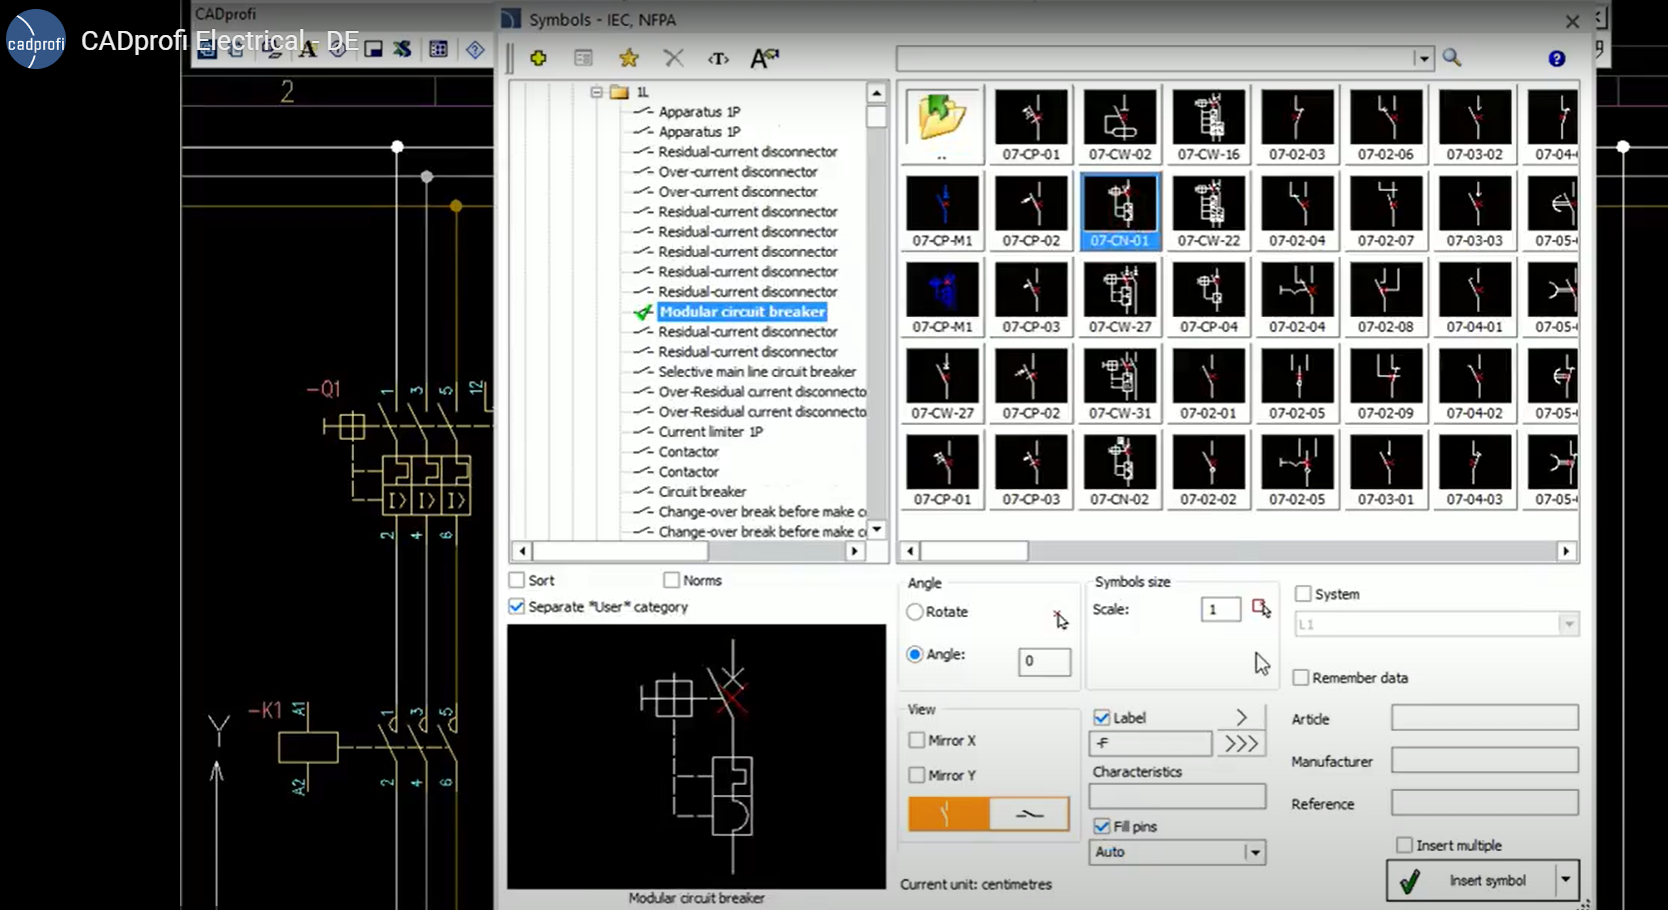1668x910 pixels.
Task: Select the orange vertical orientation swatch
Action: tap(948, 814)
